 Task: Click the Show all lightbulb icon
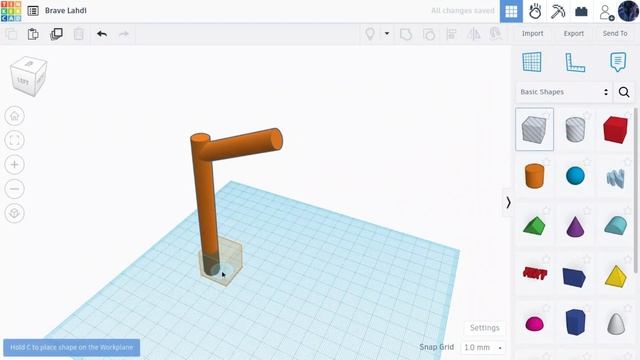[370, 34]
